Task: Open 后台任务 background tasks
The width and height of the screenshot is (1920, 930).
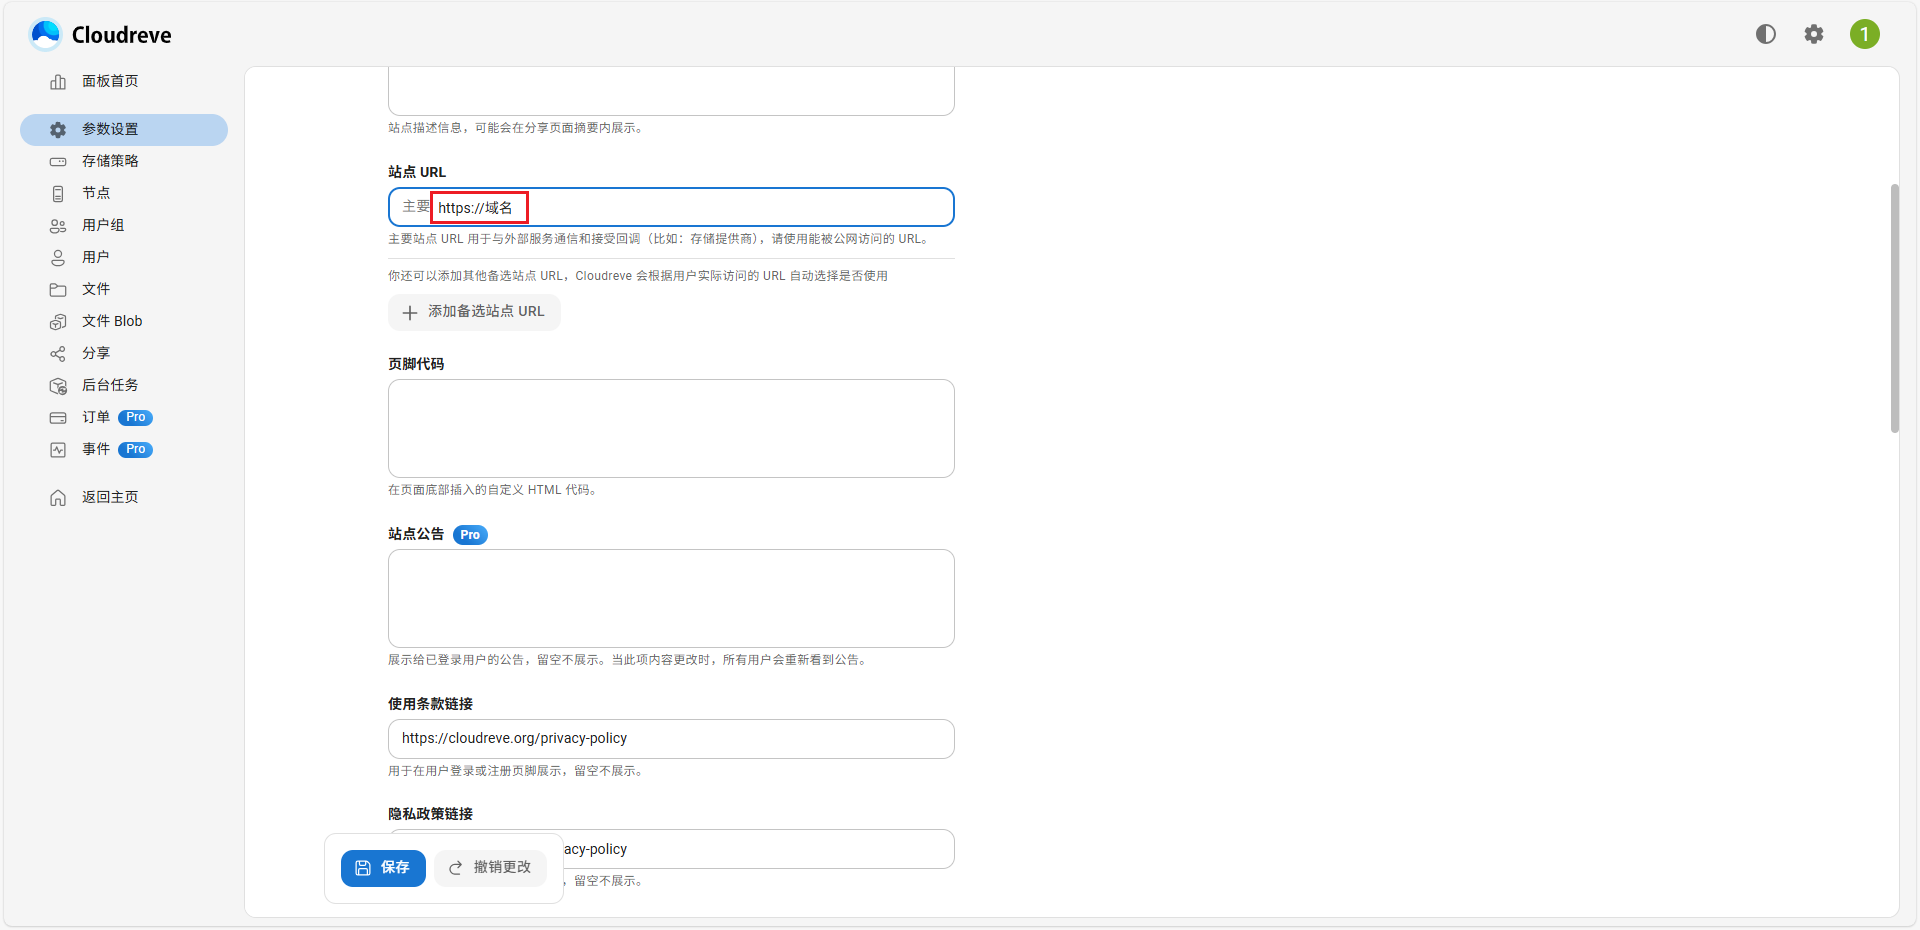Action: 110,385
